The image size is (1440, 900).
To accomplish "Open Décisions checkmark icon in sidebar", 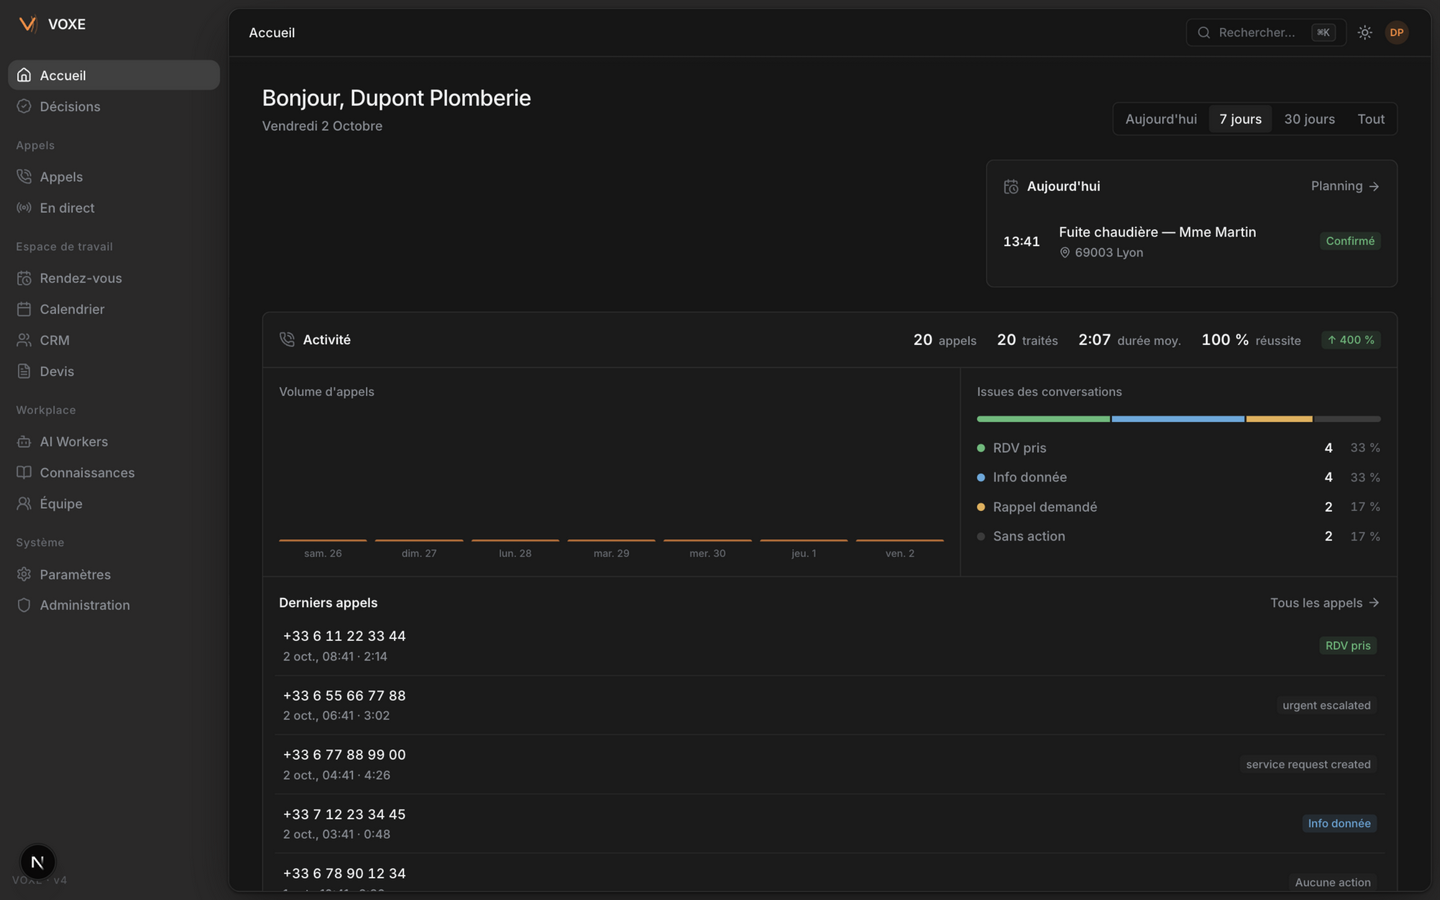I will tap(24, 106).
